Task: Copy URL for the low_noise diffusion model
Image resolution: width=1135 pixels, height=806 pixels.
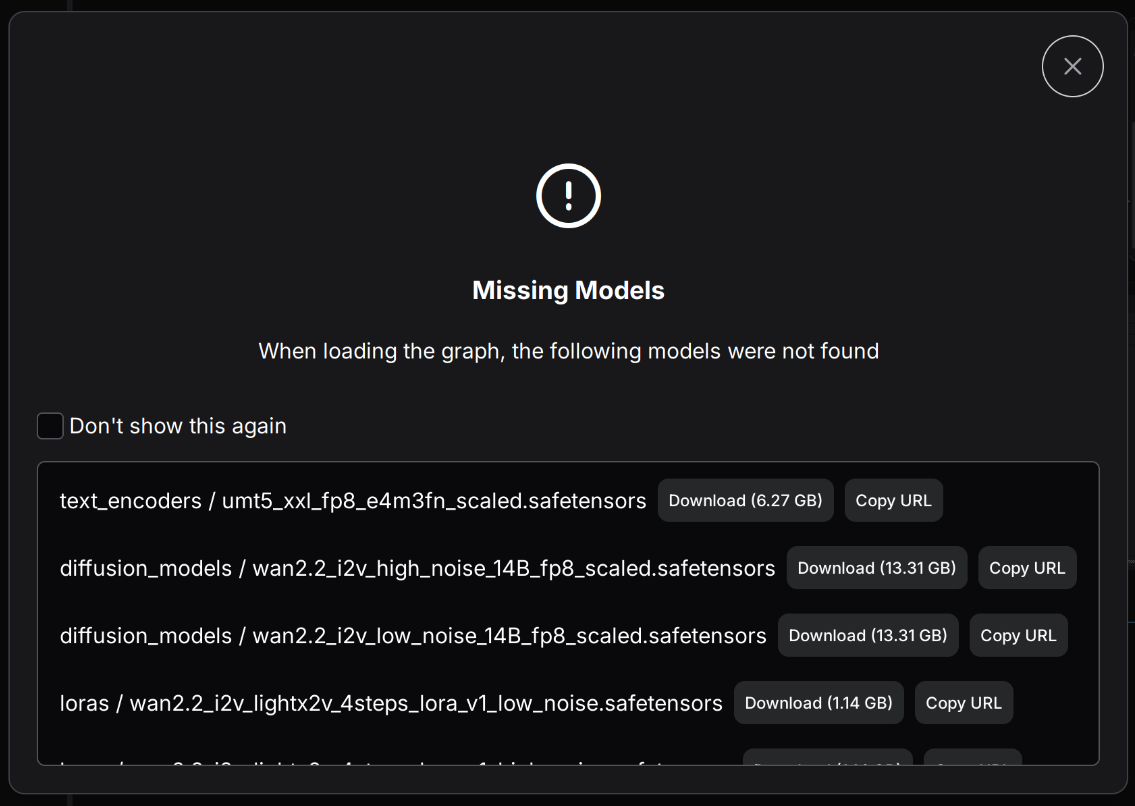Action: [1018, 635]
